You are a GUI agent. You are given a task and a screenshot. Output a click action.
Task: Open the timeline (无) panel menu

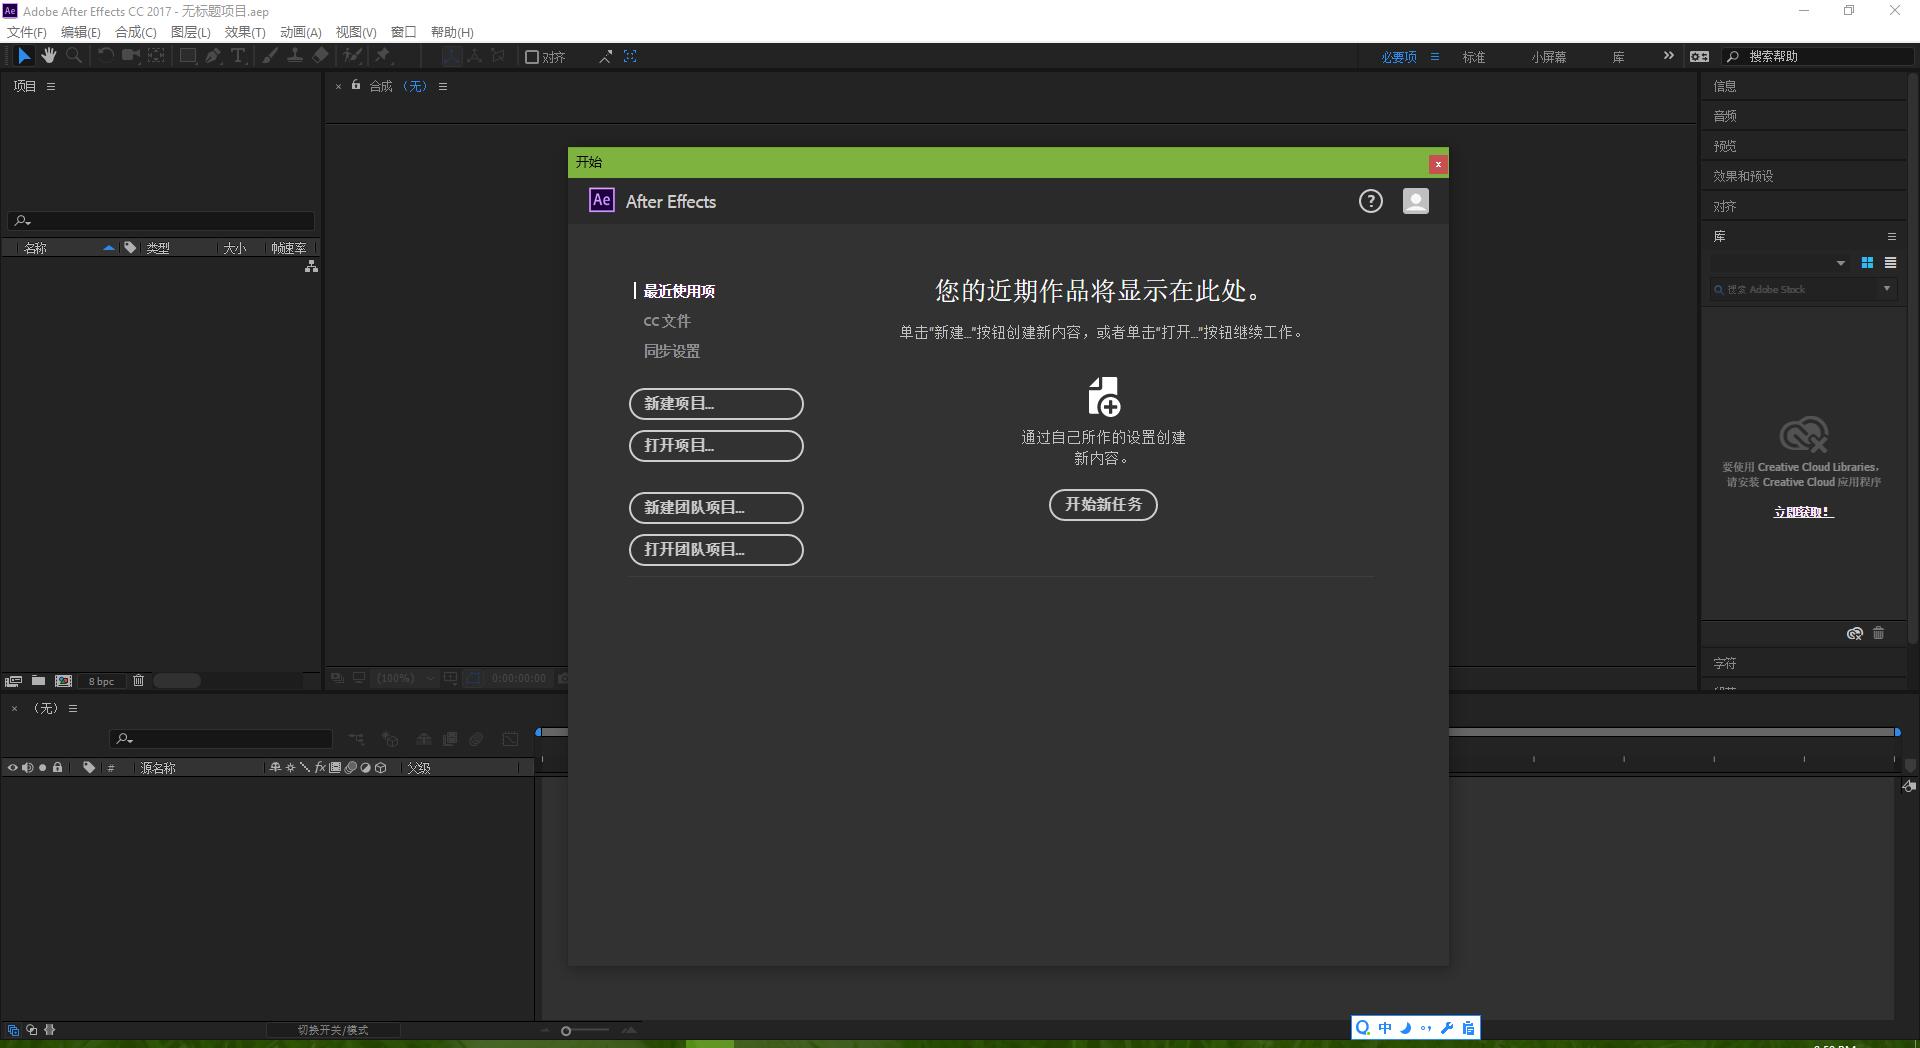pyautogui.click(x=73, y=708)
